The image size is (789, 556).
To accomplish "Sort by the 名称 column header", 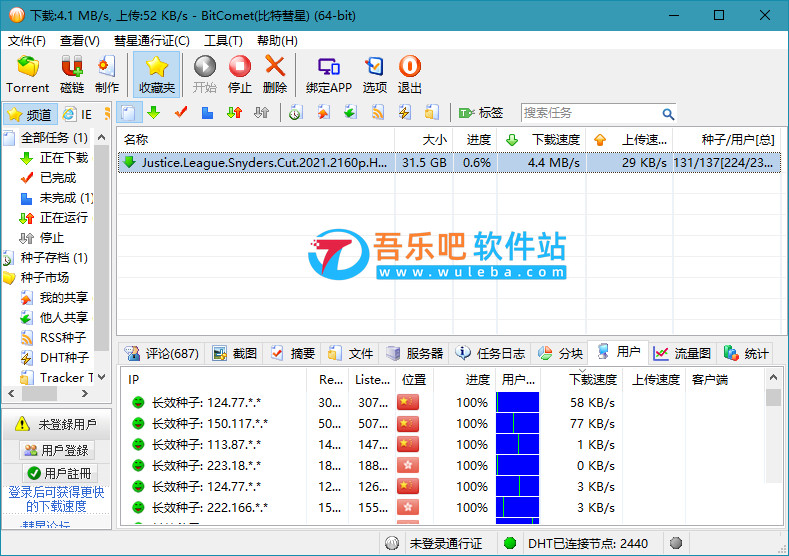I will (x=257, y=139).
